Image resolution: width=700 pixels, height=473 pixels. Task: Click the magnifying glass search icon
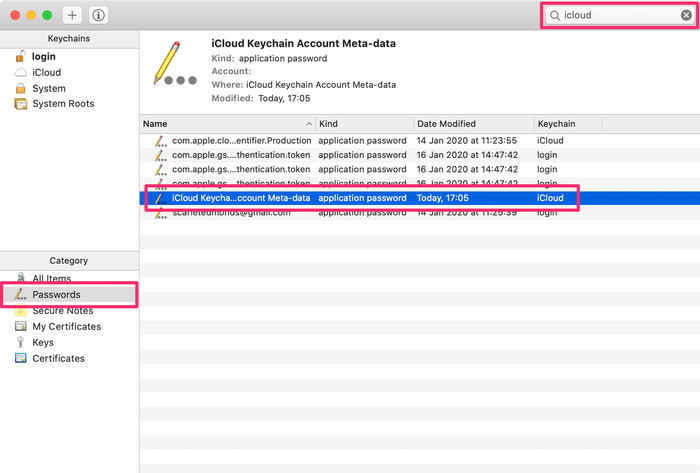coord(554,16)
